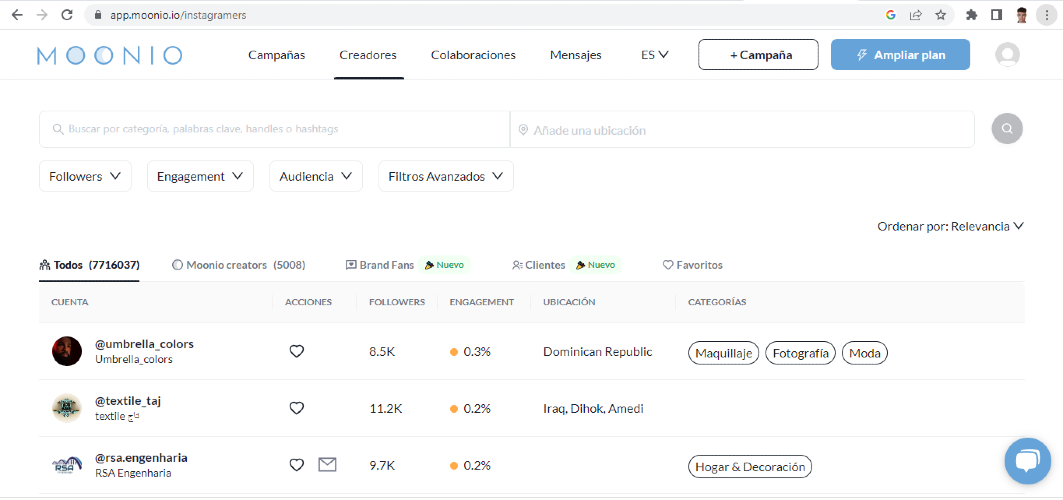
Task: Toggle the browser side panel icon
Action: point(997,15)
